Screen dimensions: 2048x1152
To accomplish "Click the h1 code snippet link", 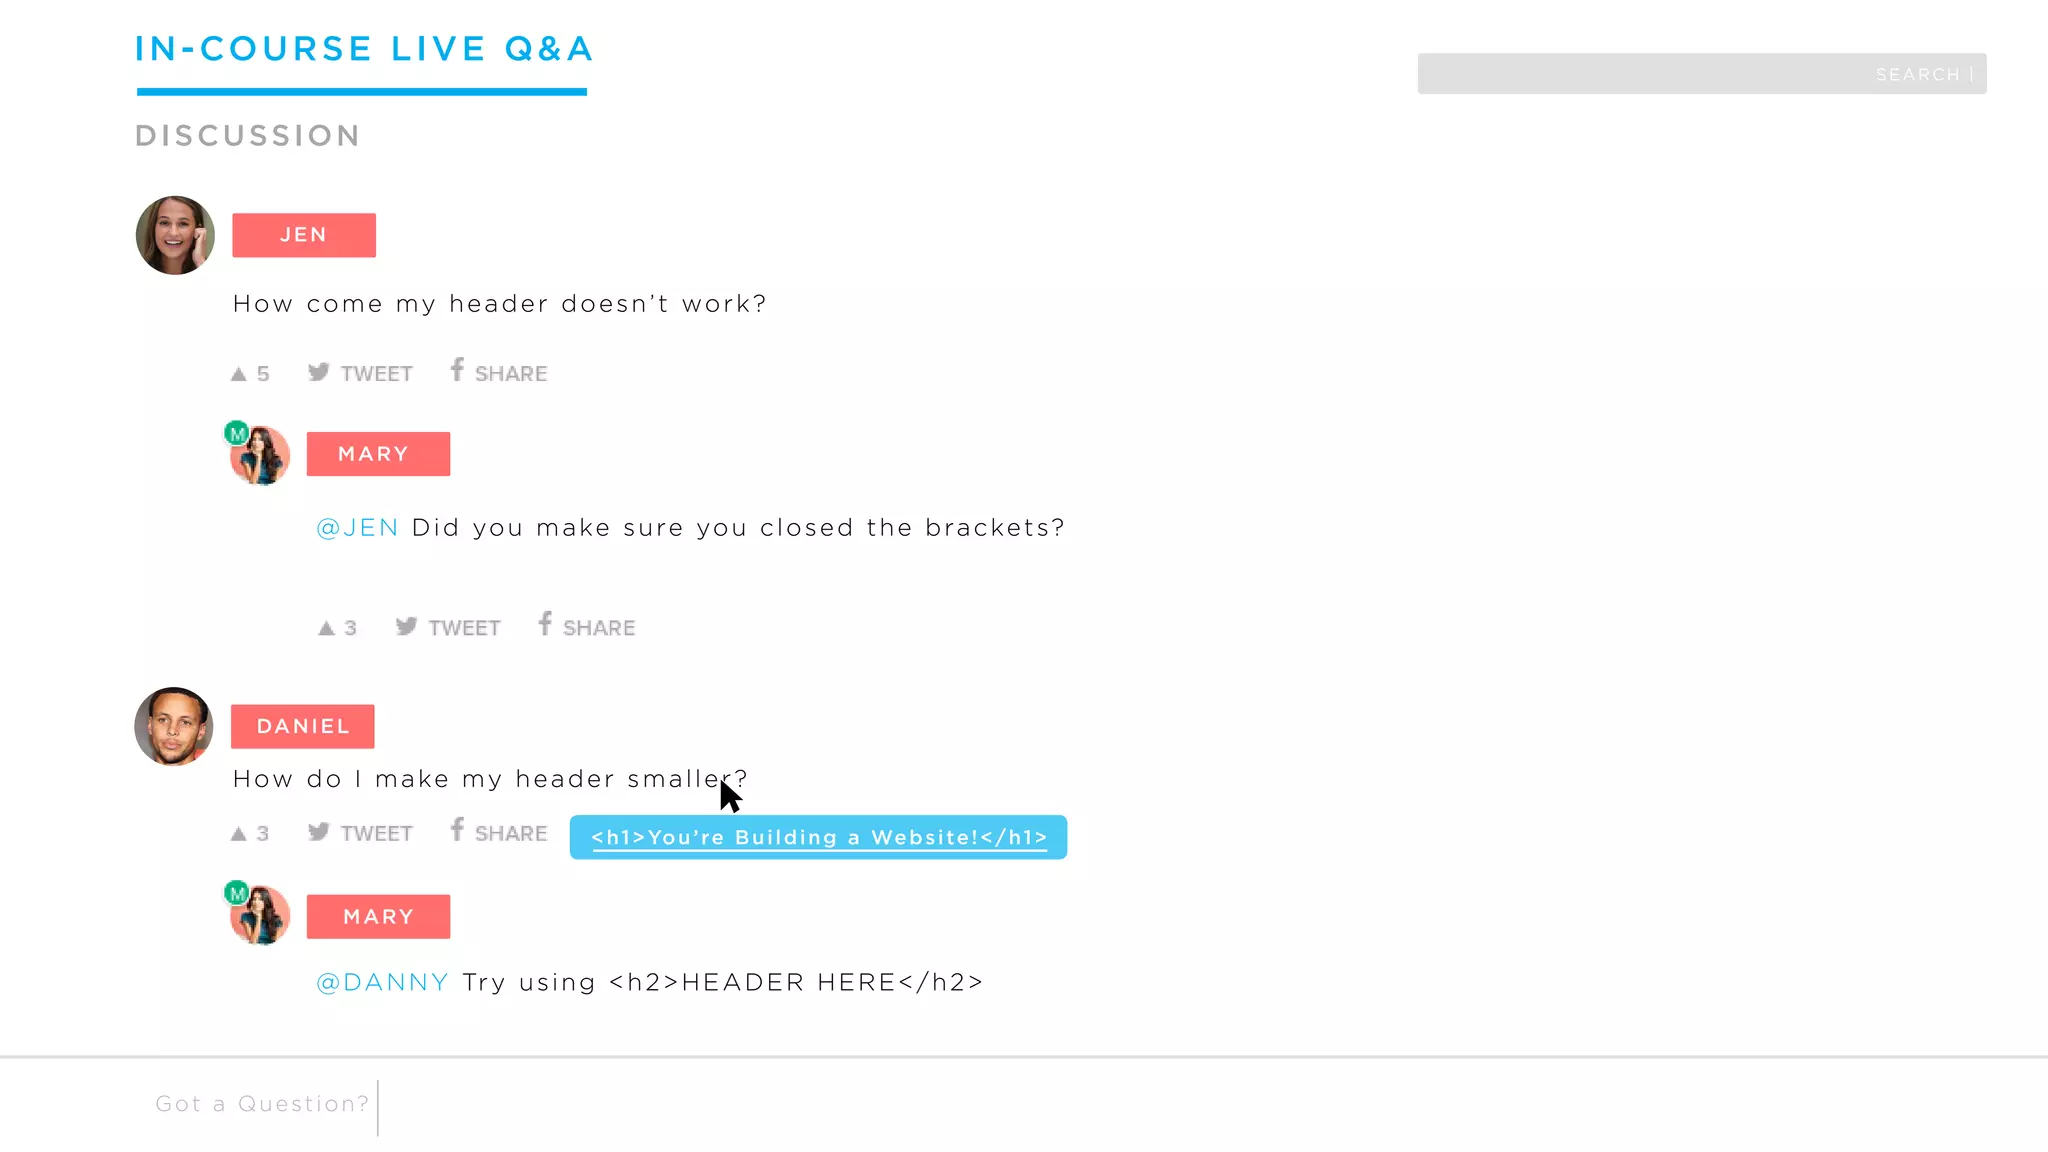I will click(818, 838).
